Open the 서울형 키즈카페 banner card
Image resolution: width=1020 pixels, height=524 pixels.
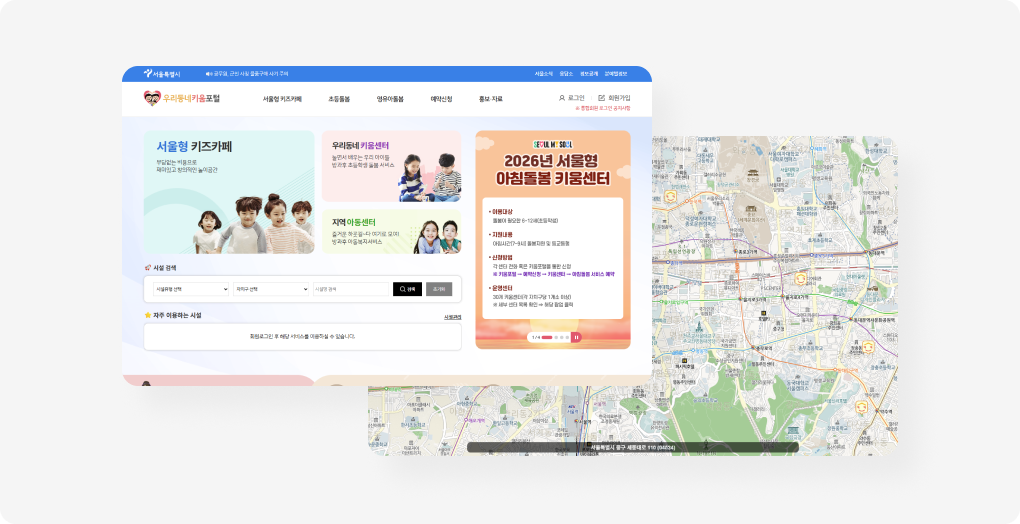[229, 192]
